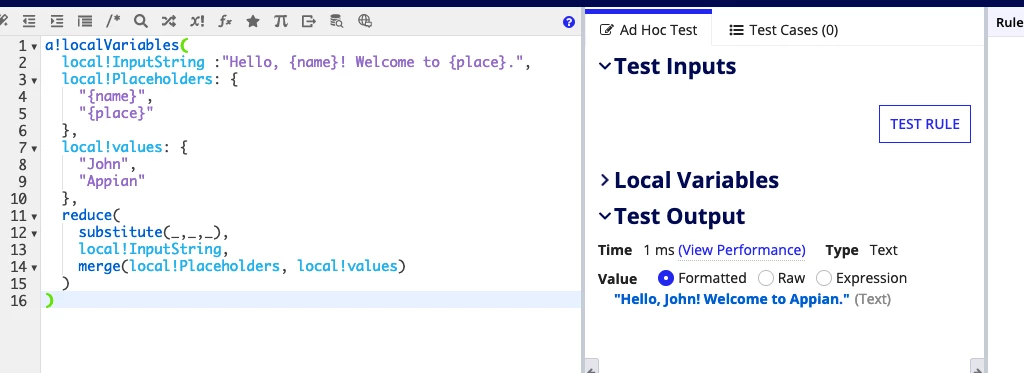
Task: Click the x! rule input icon
Action: pos(197,22)
